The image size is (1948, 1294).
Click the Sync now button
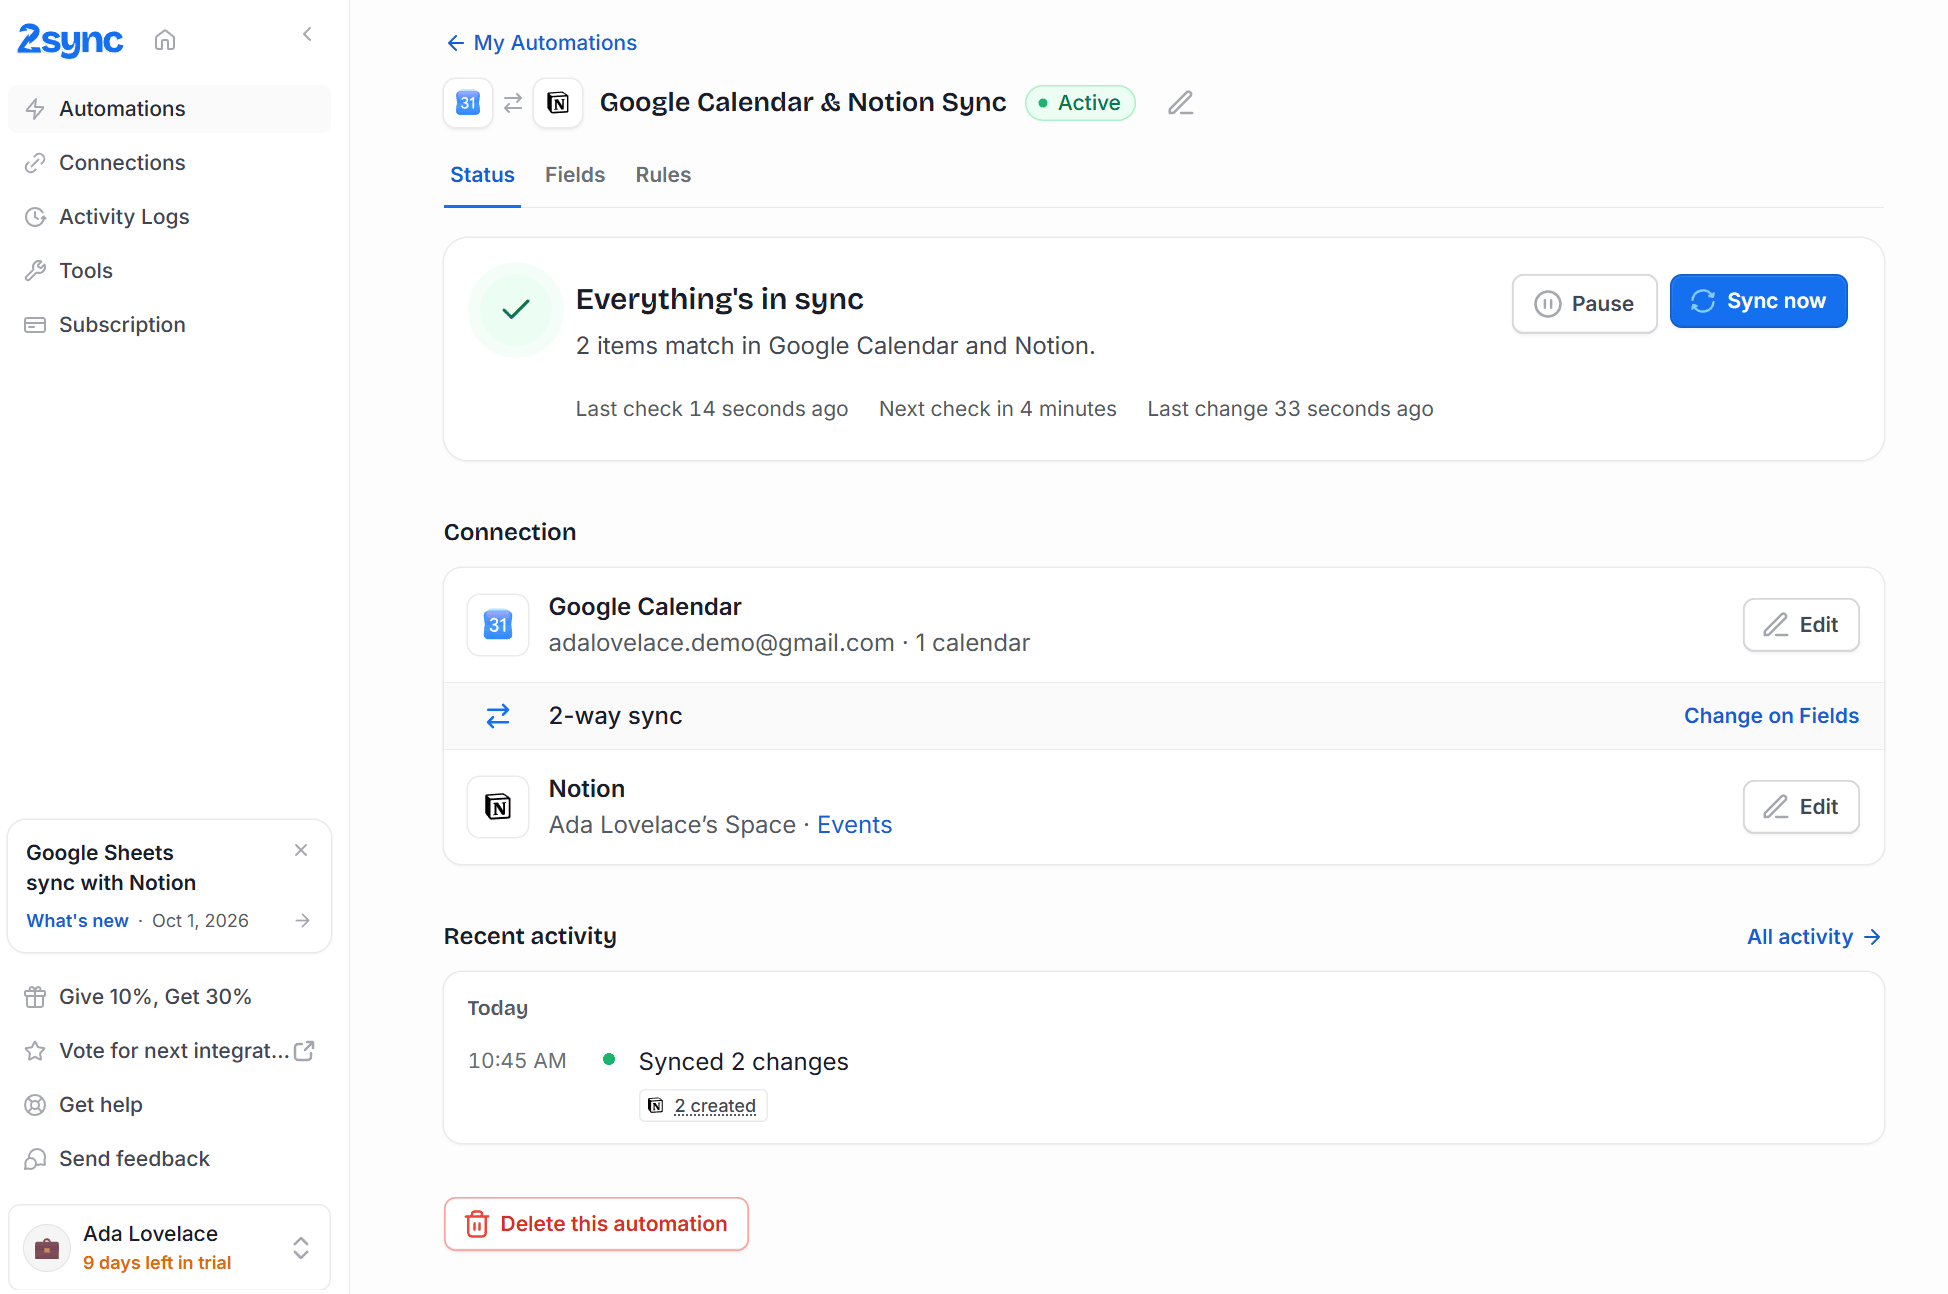coord(1758,301)
